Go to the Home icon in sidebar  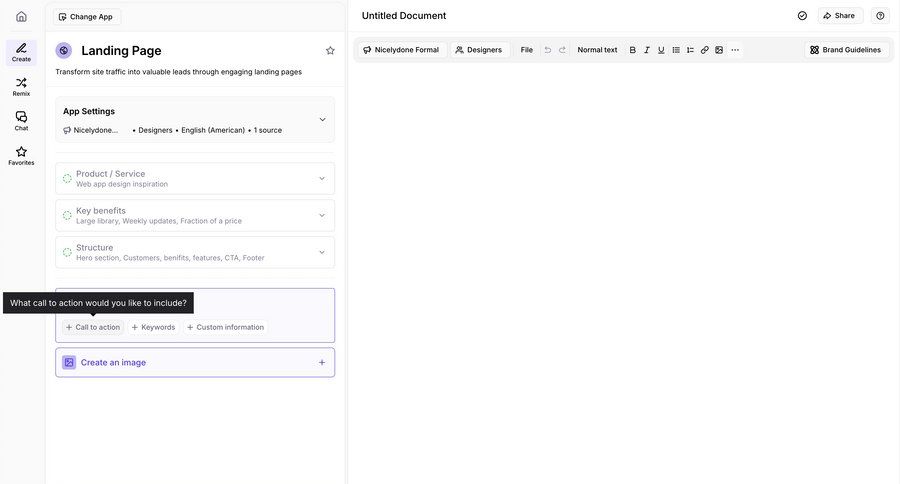21,16
